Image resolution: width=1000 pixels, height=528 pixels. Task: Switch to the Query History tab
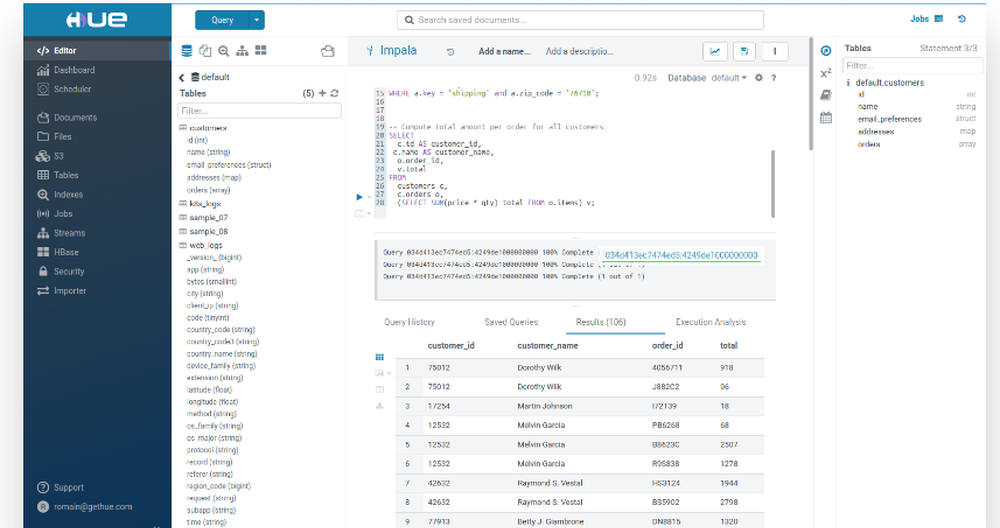pyautogui.click(x=409, y=322)
